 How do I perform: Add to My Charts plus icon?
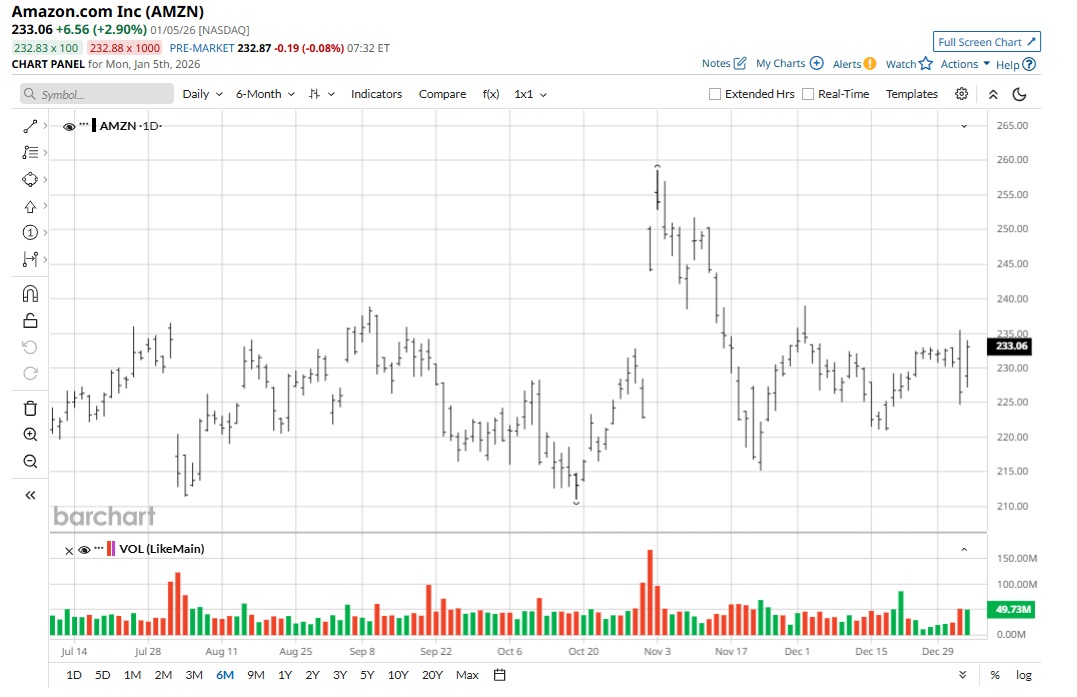point(817,63)
